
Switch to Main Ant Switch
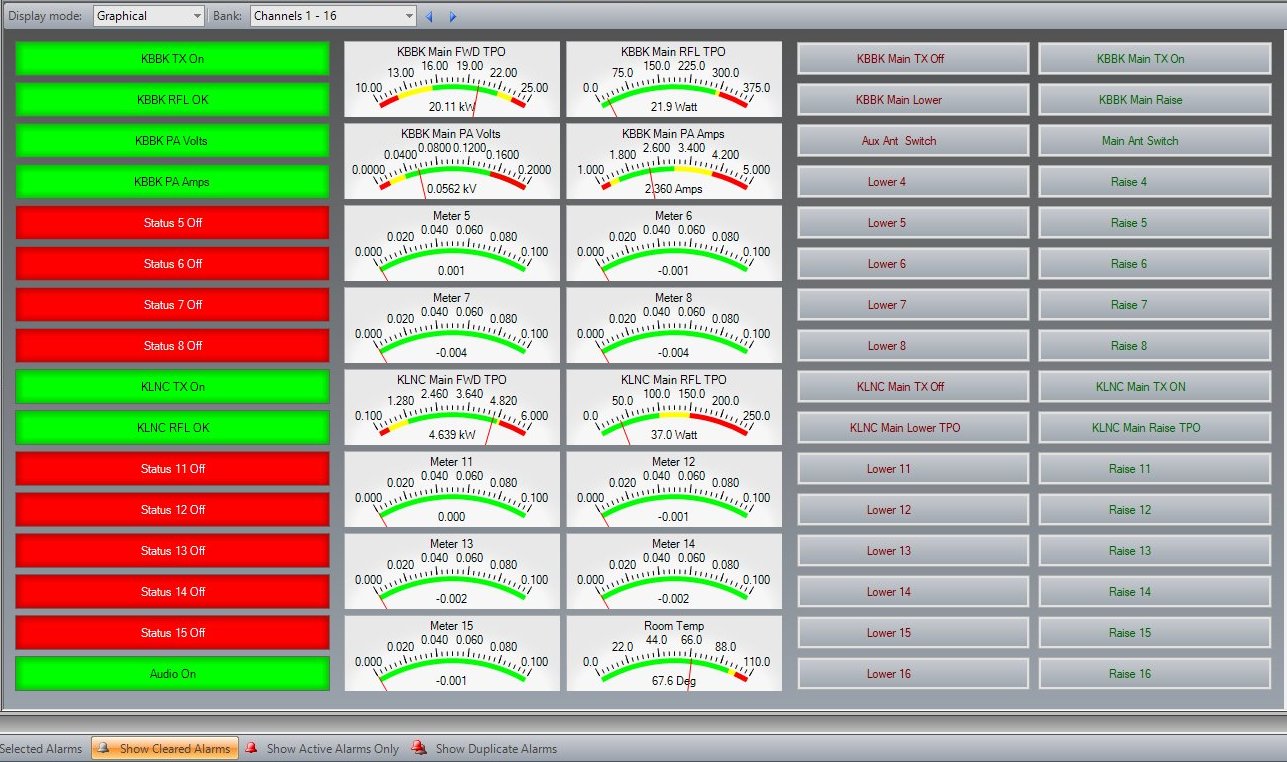[1154, 141]
